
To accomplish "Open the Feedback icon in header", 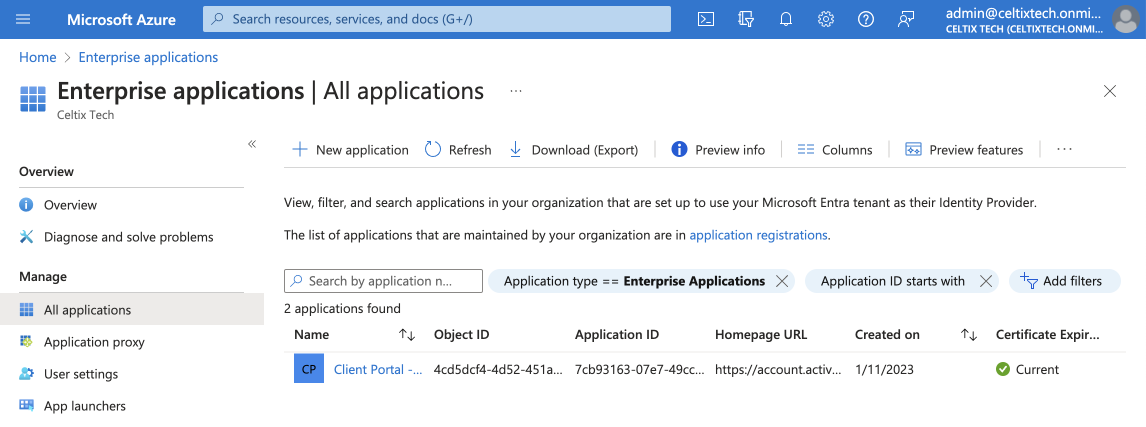I will point(906,19).
